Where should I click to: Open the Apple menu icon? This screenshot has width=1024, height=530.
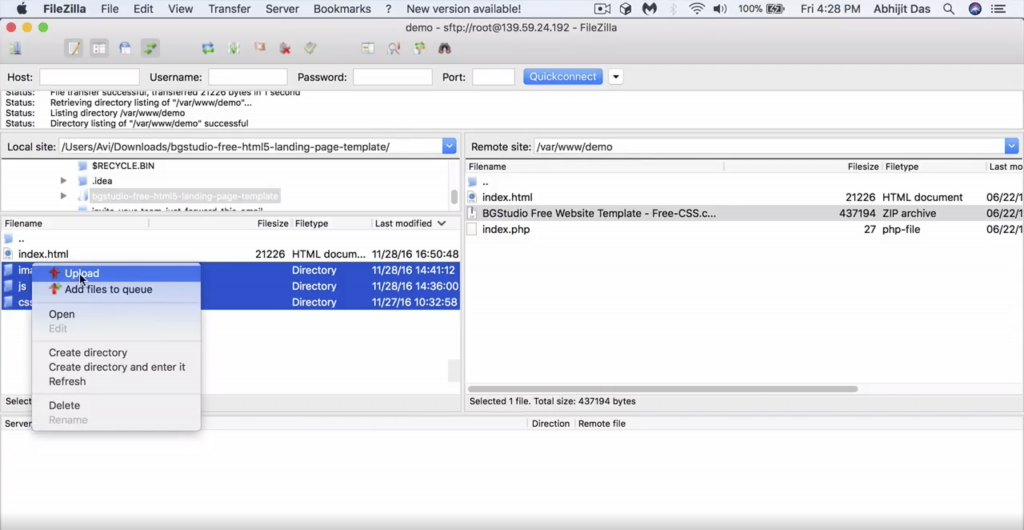pyautogui.click(x=22, y=9)
